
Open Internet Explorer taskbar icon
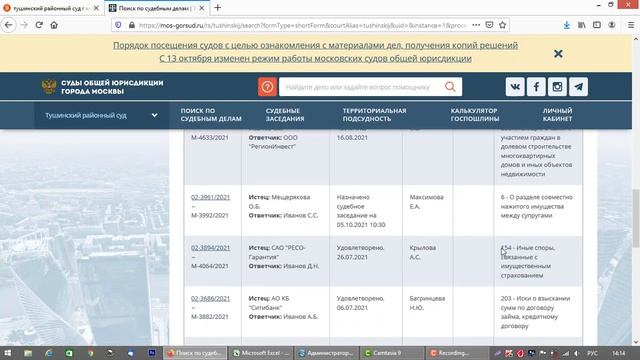[49, 353]
